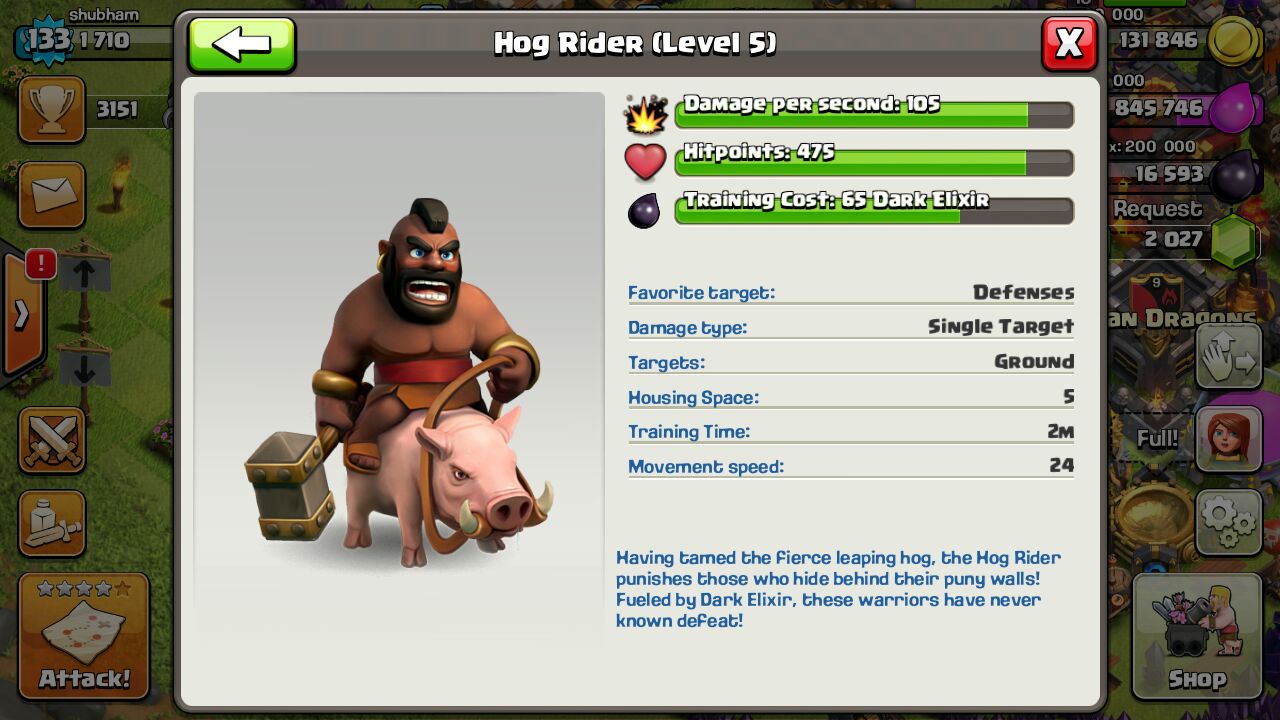Click the Damage per second progress bar
This screenshot has height=720, width=1280.
tap(874, 114)
